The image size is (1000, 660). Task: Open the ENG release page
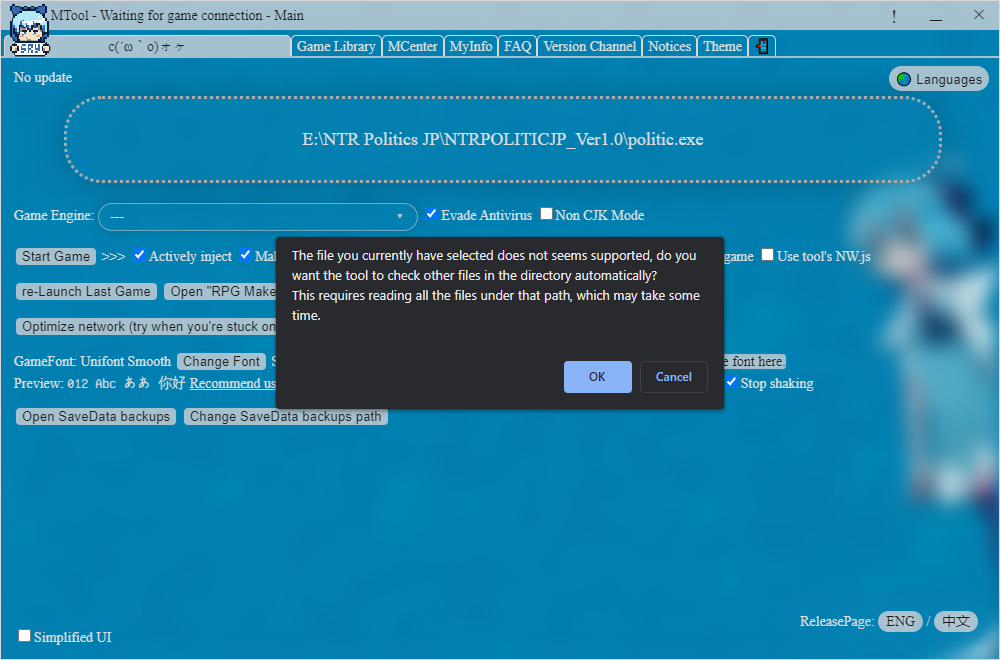click(900, 621)
